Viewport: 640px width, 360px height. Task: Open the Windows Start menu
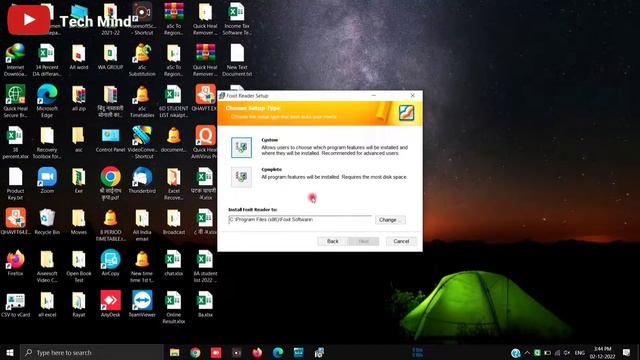[x=10, y=352]
